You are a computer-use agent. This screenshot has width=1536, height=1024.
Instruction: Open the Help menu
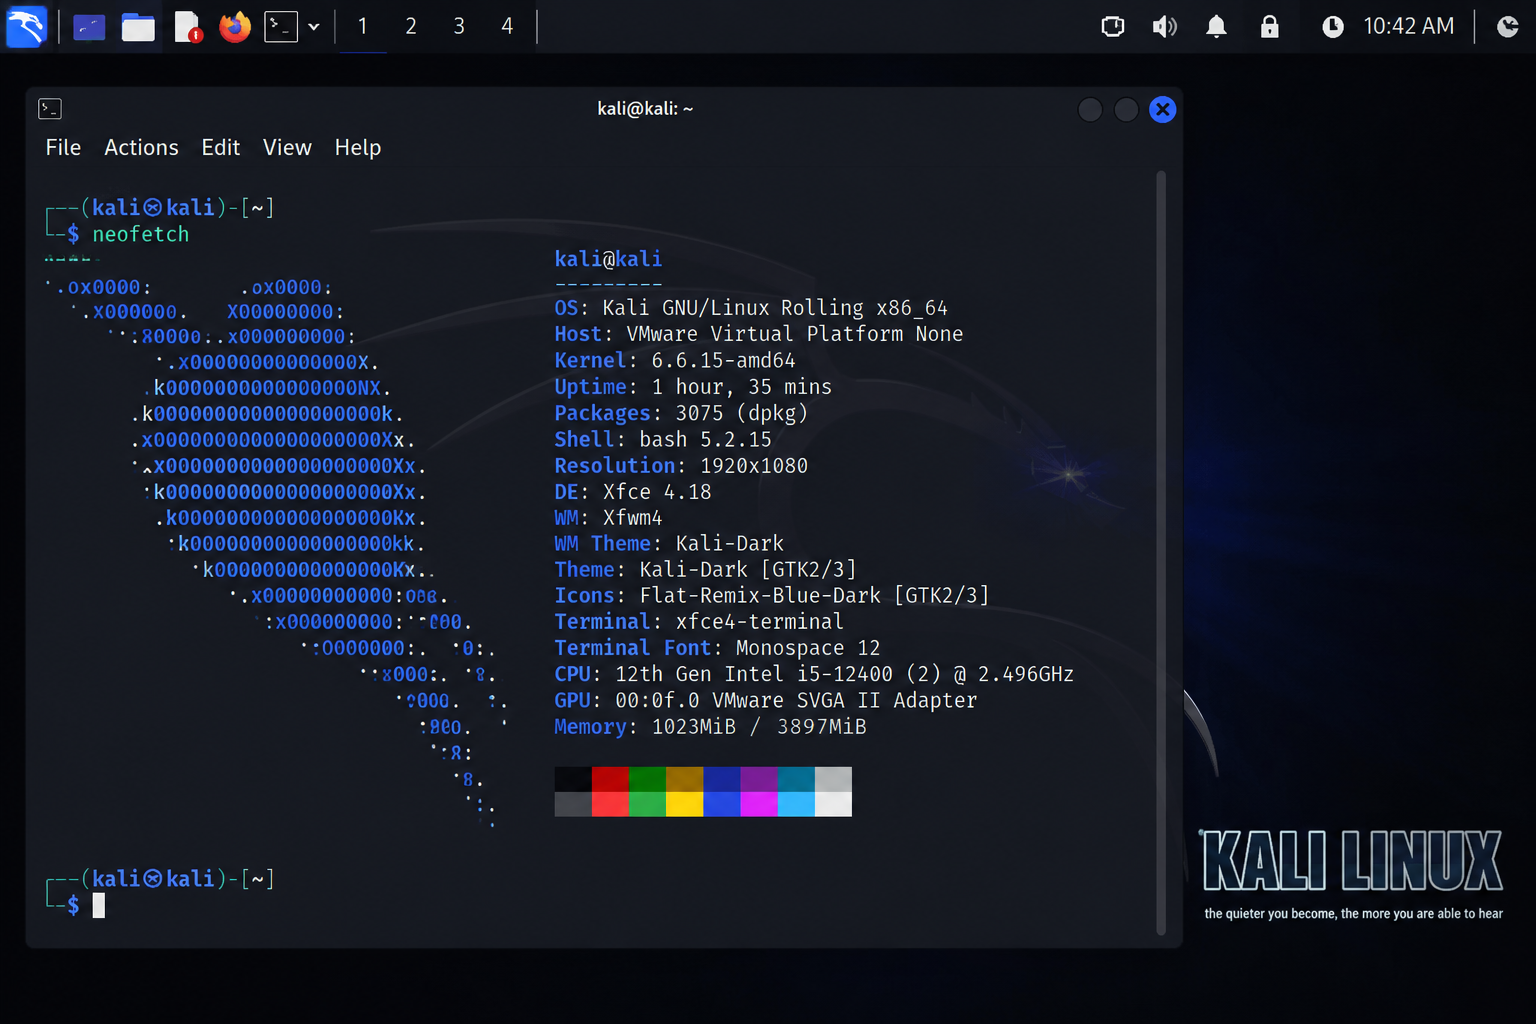[358, 148]
